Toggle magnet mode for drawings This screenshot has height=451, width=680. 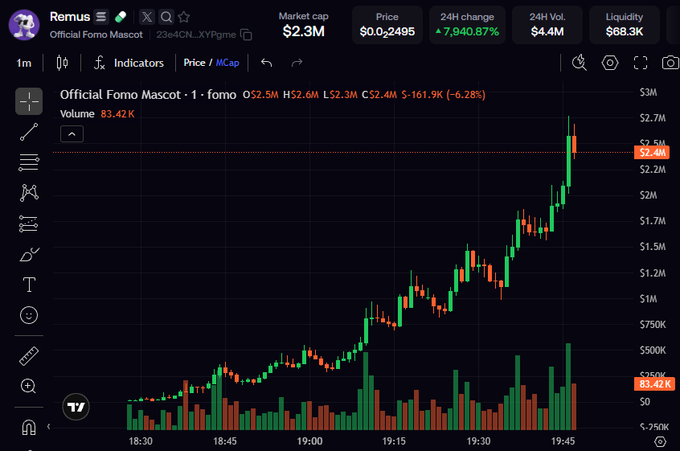point(29,427)
